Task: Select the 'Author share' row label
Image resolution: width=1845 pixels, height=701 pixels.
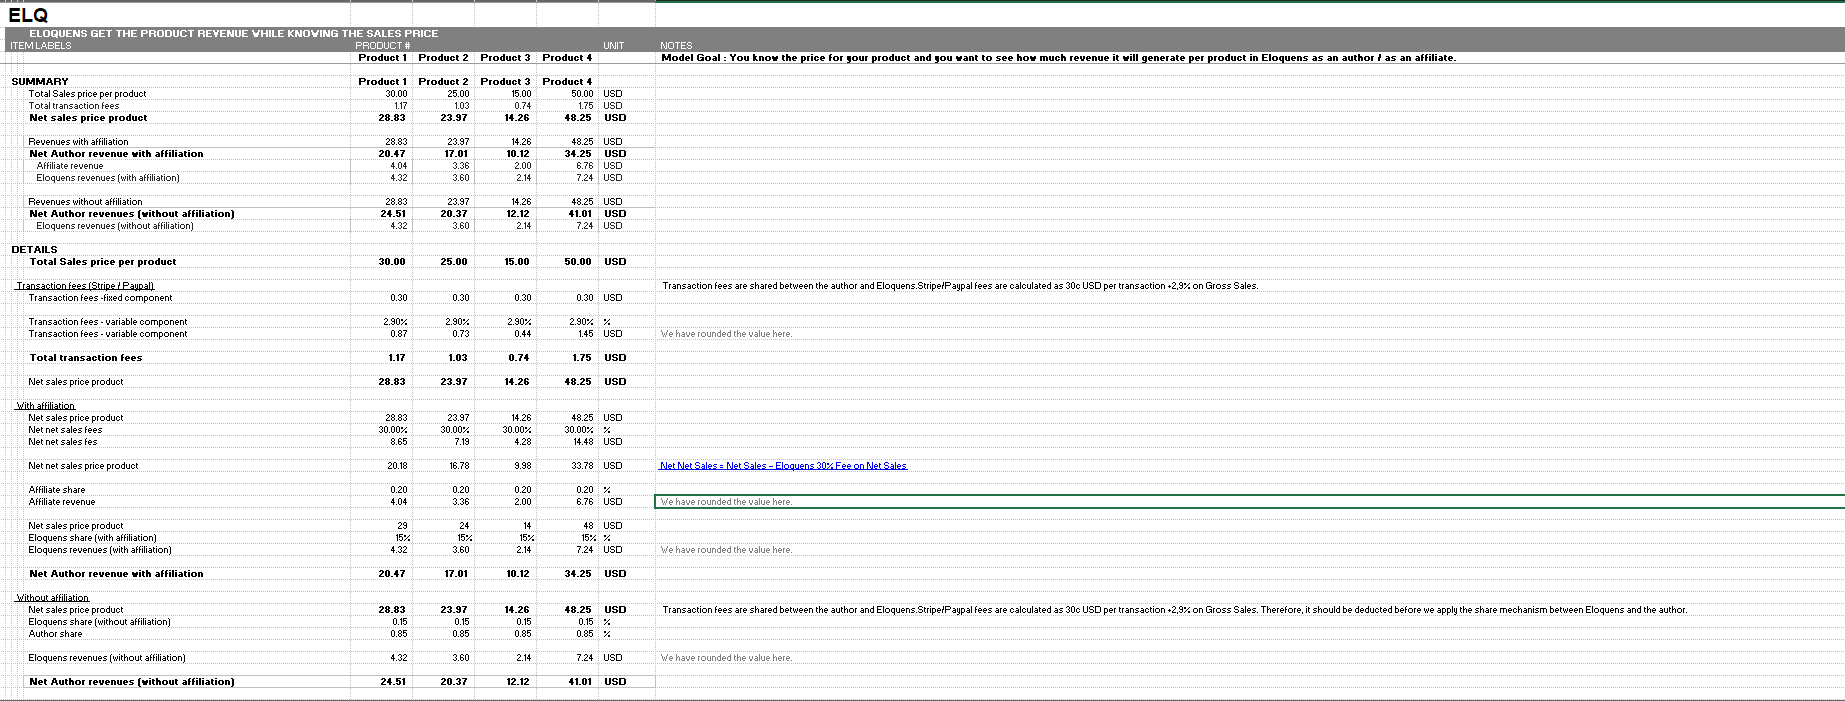Action: [56, 634]
